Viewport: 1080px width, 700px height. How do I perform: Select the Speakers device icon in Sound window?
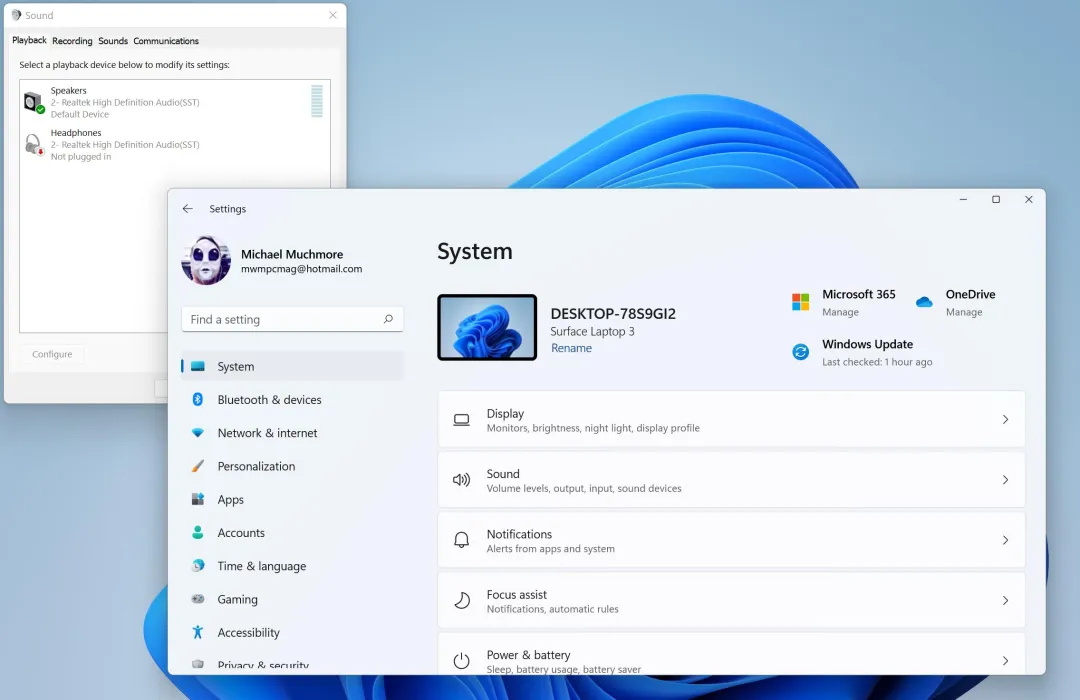[34, 103]
